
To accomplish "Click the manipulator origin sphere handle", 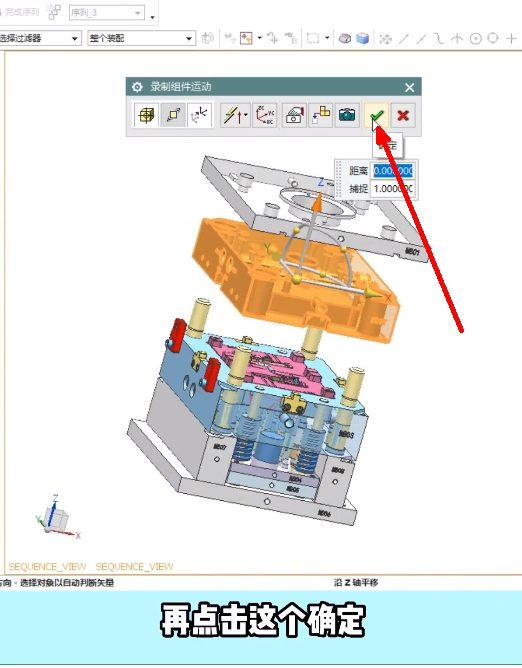I will pyautogui.click(x=297, y=279).
